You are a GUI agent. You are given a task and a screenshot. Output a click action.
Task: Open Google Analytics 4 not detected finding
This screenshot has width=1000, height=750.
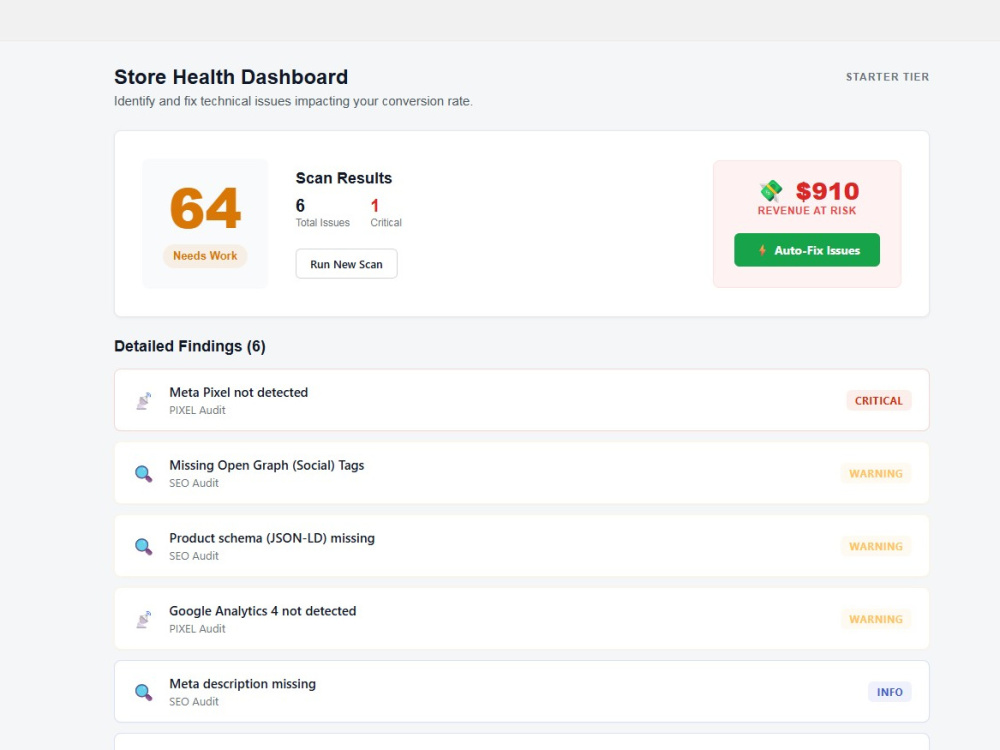point(522,619)
